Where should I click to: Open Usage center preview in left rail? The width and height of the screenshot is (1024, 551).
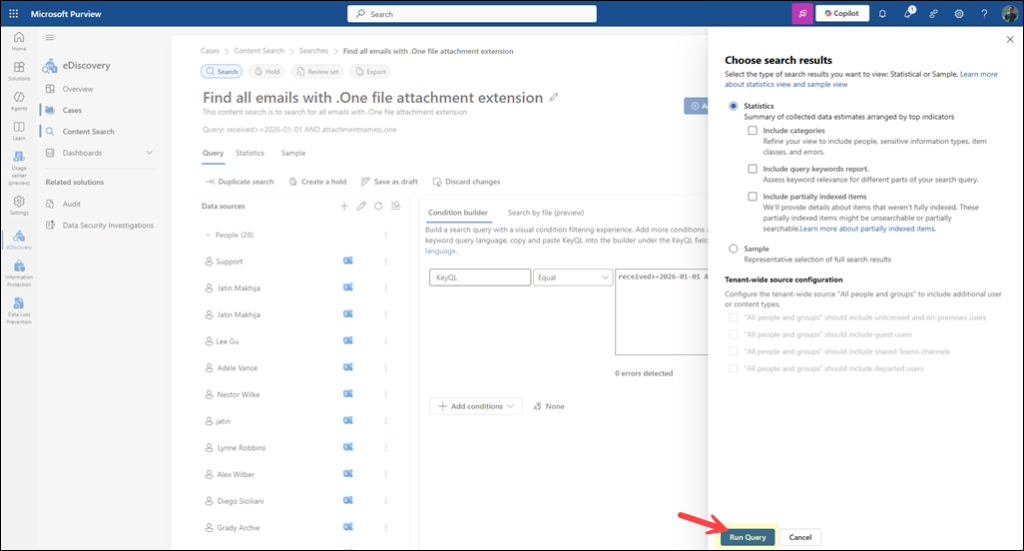point(19,168)
